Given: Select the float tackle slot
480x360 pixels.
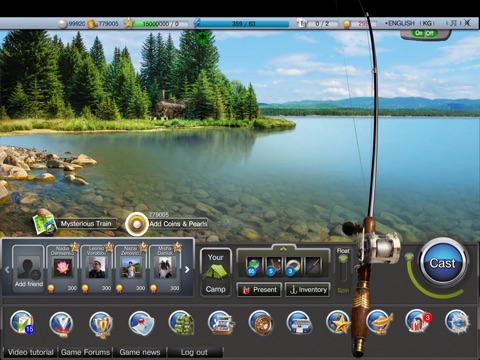Looking at the screenshot, I should [x=313, y=266].
